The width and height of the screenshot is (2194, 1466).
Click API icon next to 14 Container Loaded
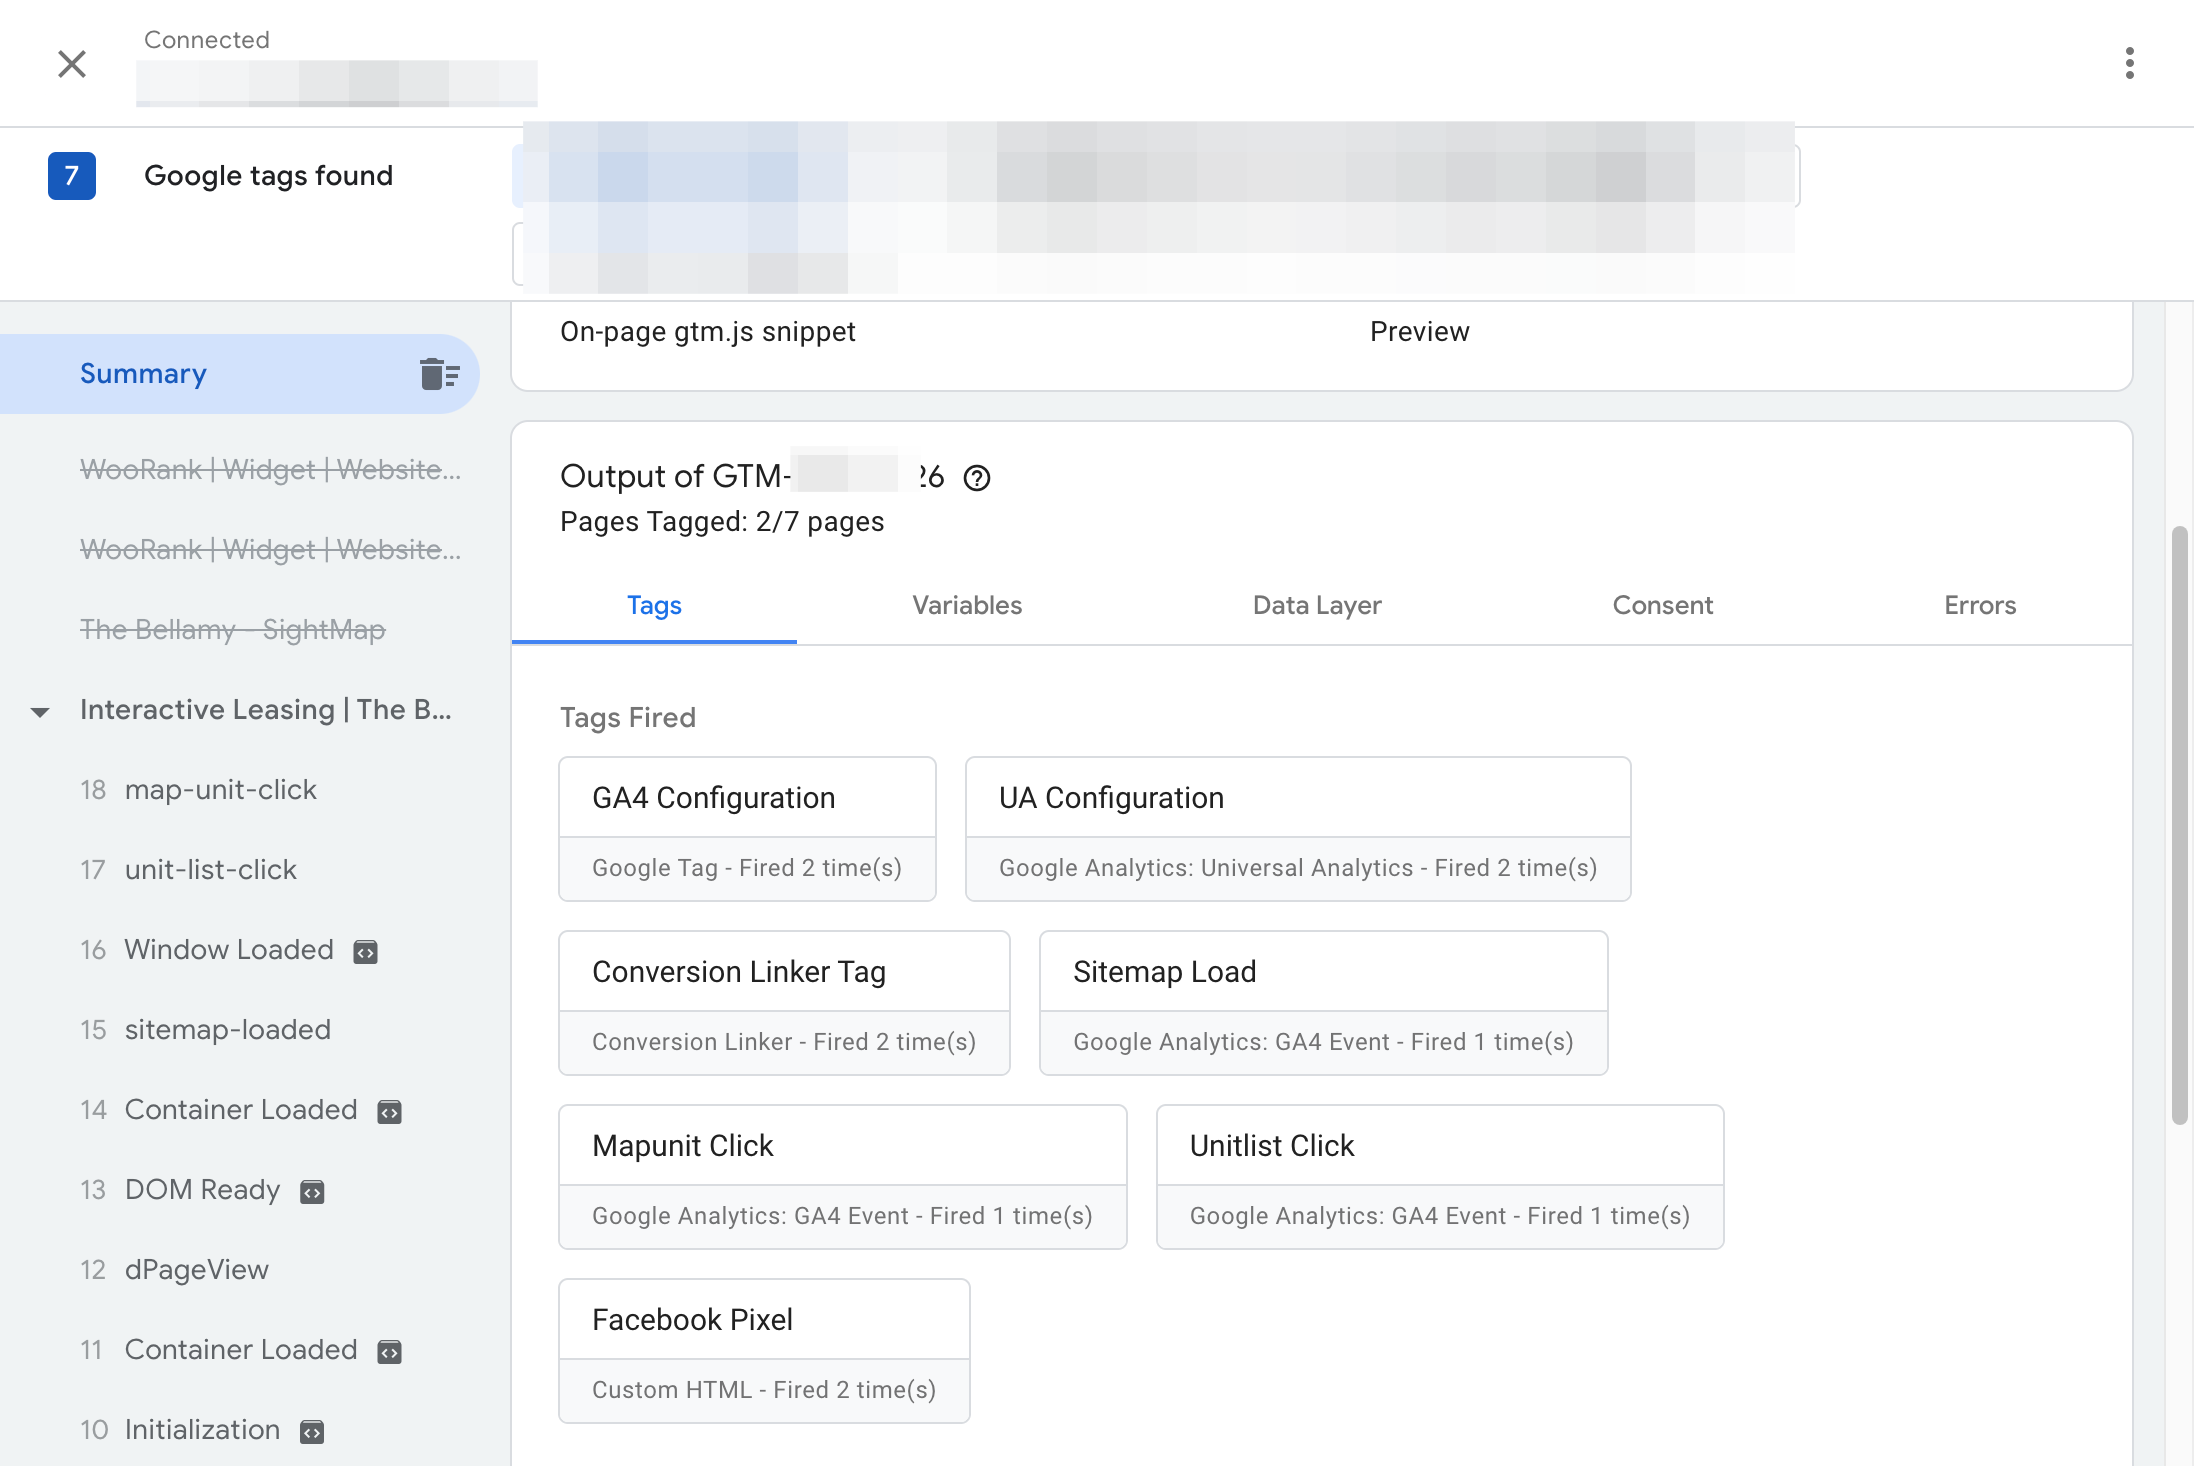[390, 1111]
